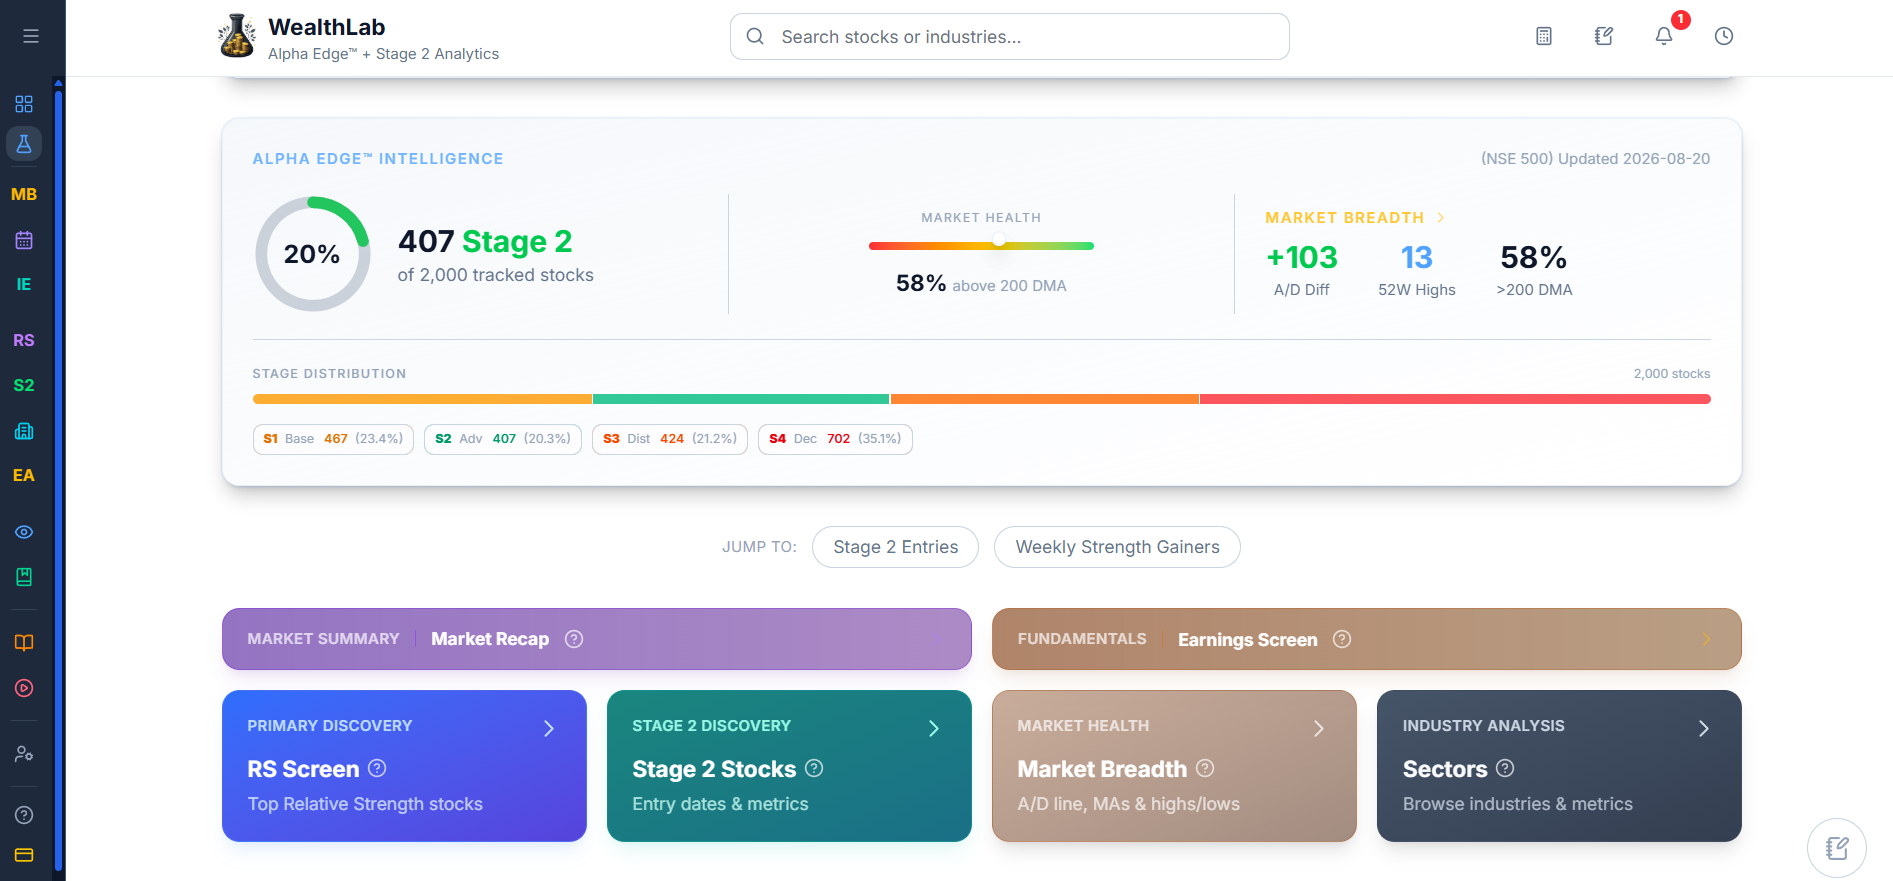Jump to Stage 2 Entries
The height and width of the screenshot is (881, 1893).
[895, 547]
